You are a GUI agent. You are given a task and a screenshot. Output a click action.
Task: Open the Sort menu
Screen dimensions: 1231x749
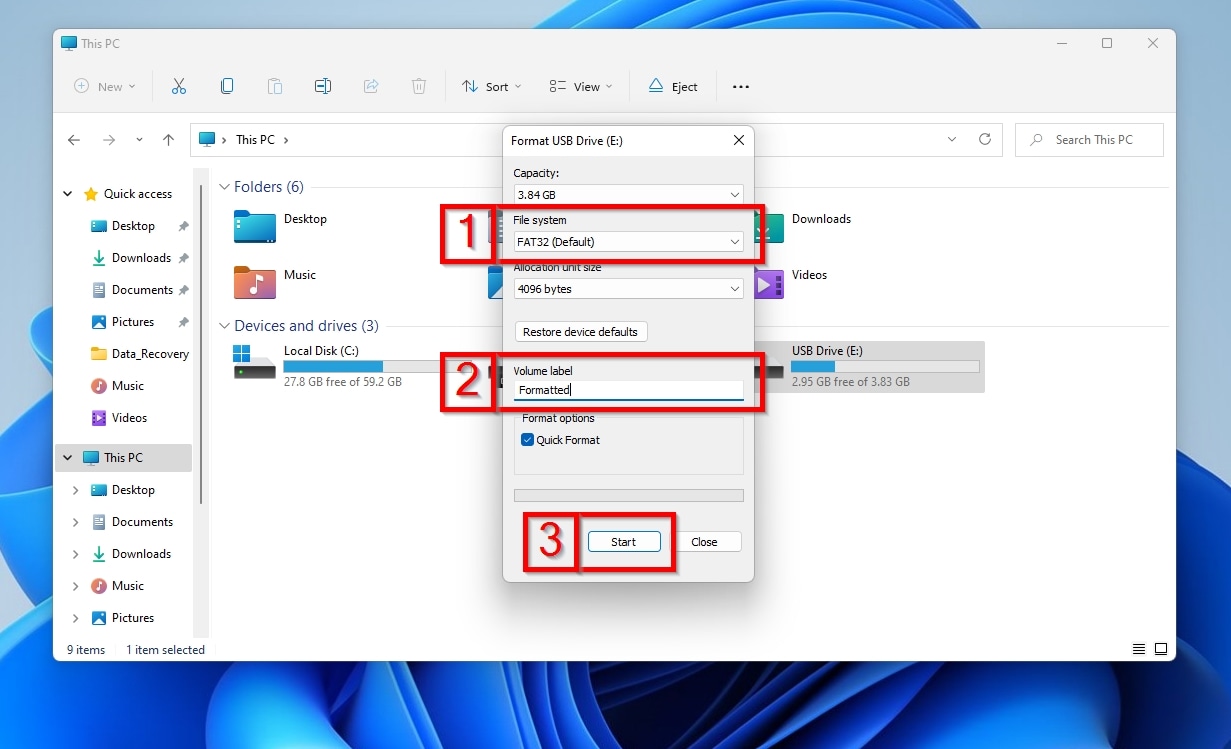tap(491, 86)
